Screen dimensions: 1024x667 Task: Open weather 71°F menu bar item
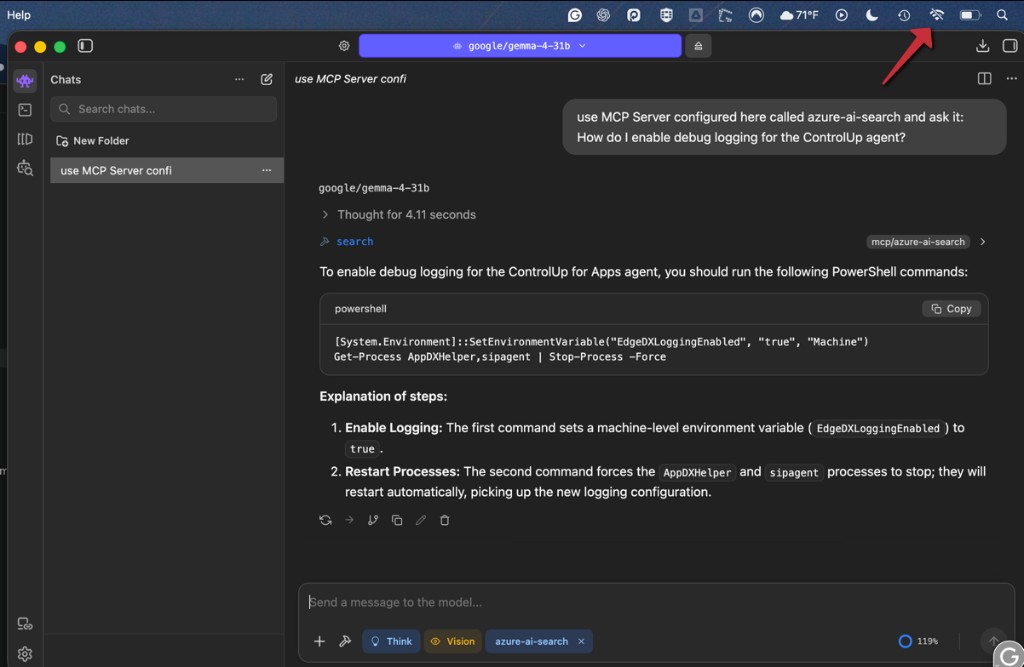point(799,14)
